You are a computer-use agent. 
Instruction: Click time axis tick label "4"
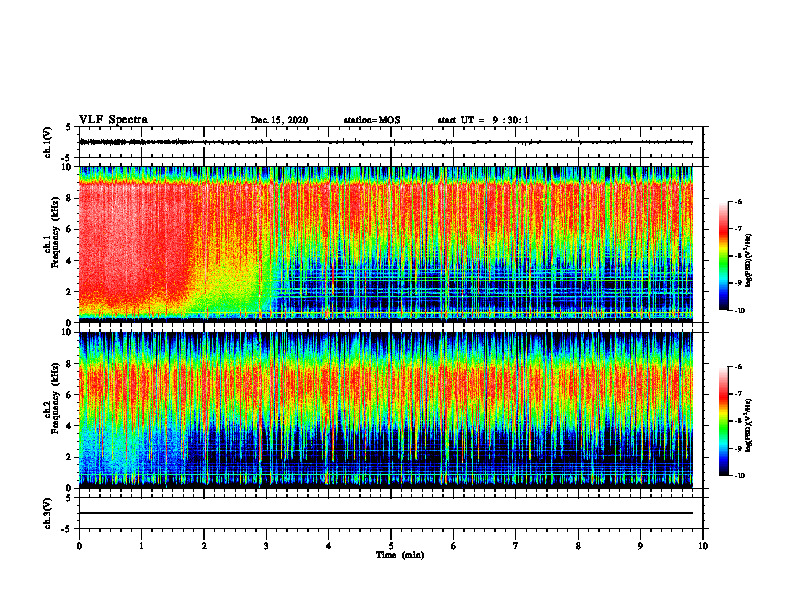(x=329, y=546)
